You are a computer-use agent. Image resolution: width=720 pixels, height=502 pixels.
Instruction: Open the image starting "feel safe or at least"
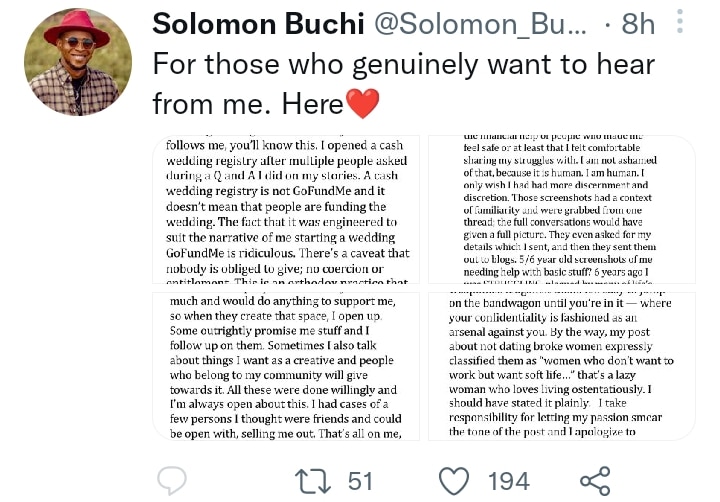coord(561,210)
